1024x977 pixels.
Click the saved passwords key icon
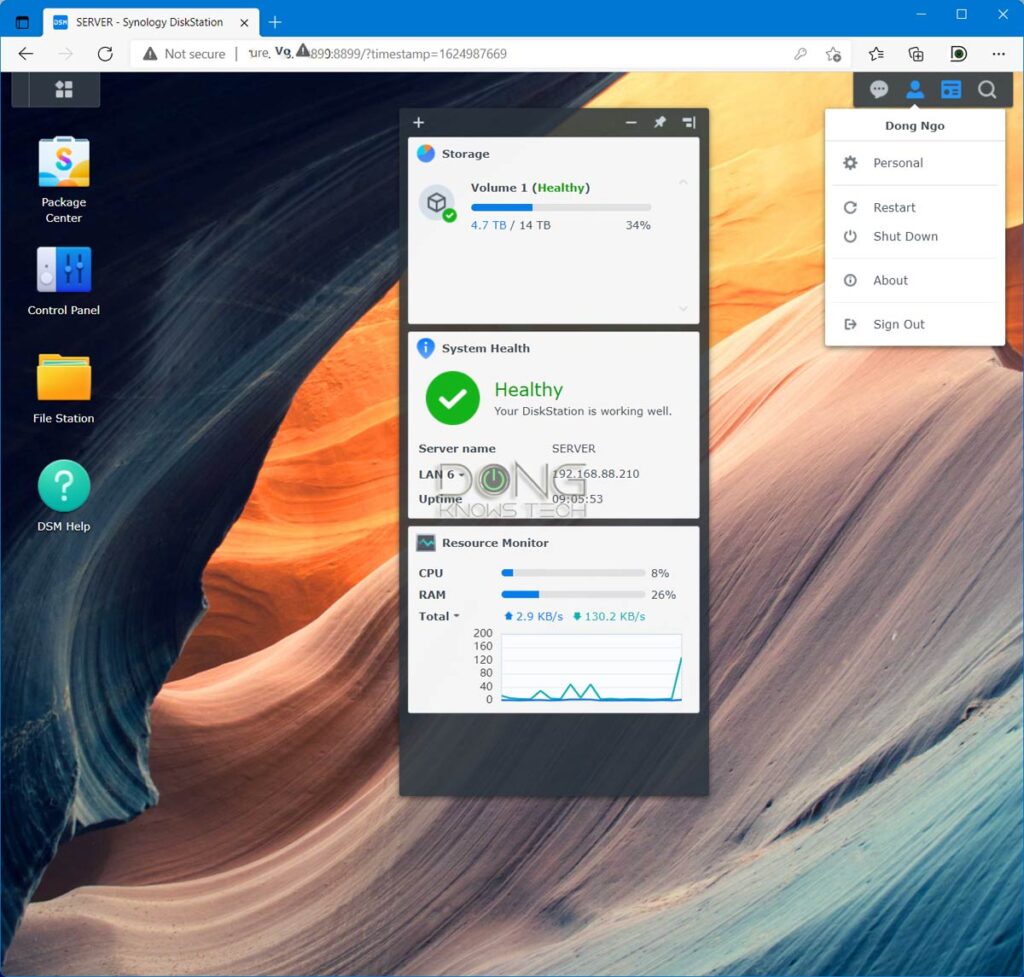tap(800, 54)
